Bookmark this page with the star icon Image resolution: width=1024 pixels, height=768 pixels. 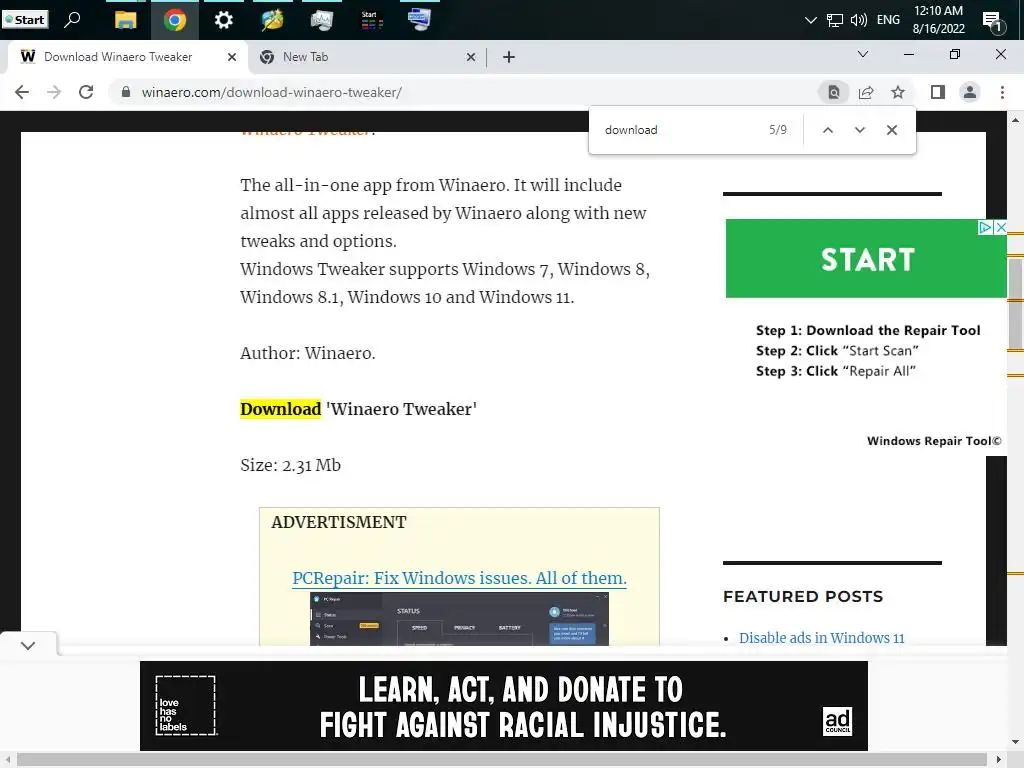pos(898,93)
